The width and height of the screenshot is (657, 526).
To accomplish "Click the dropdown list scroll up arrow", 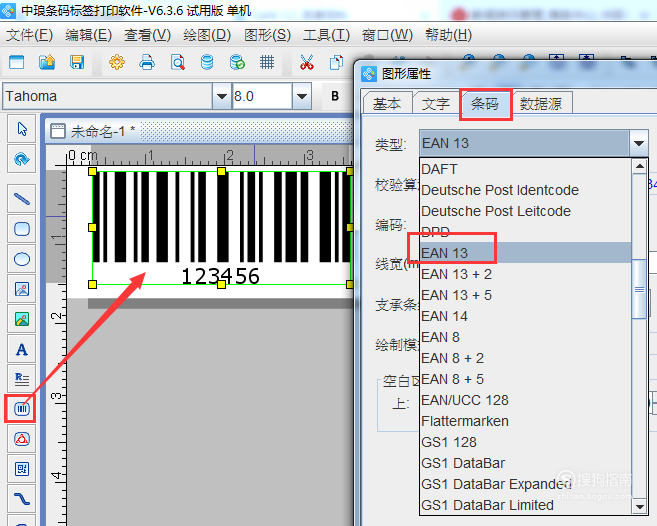I will coord(639,166).
